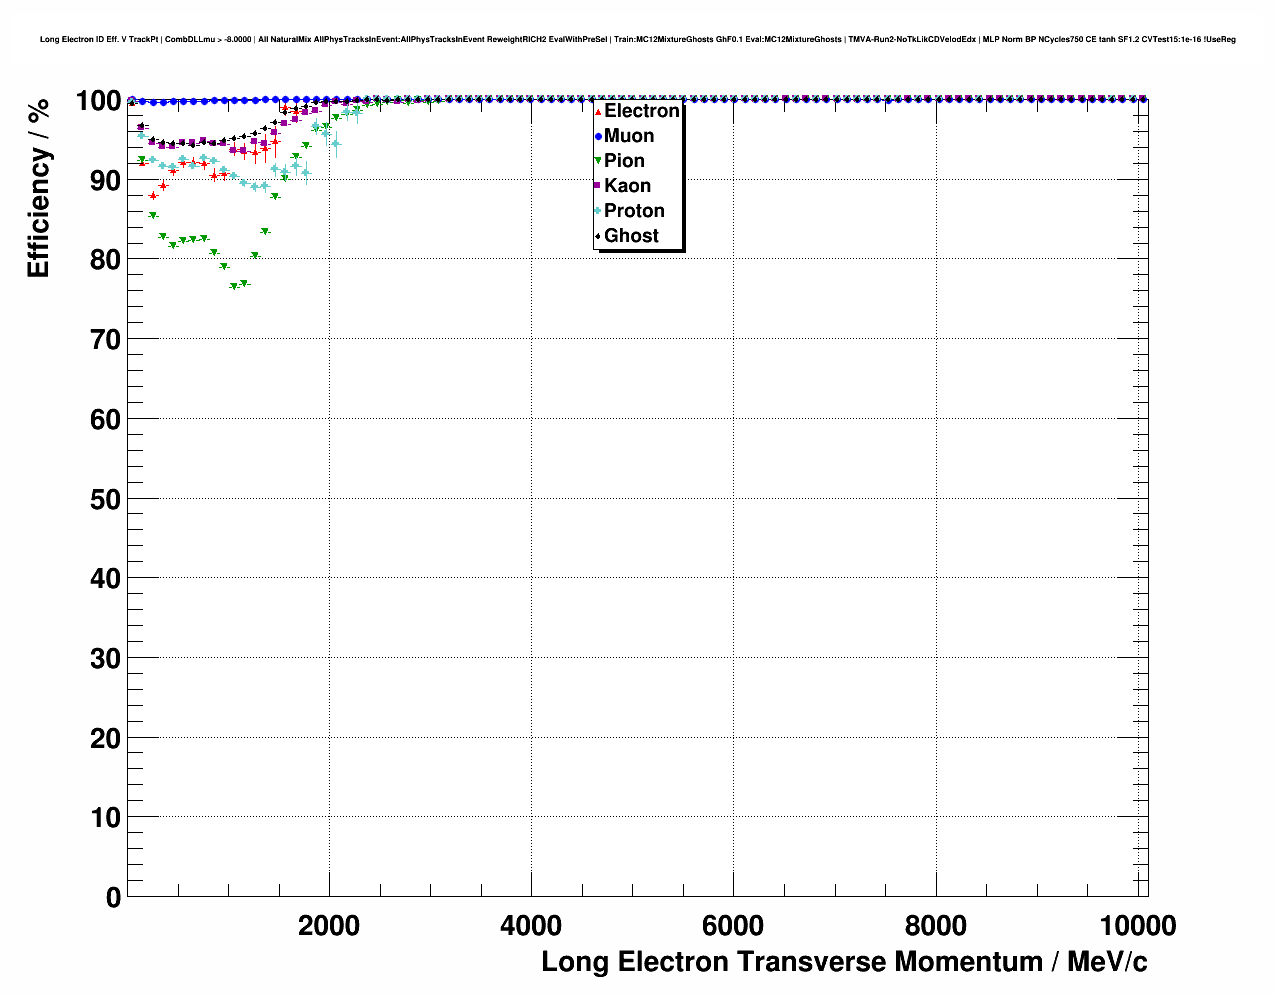Select the 'Electron' legend text label

point(641,111)
